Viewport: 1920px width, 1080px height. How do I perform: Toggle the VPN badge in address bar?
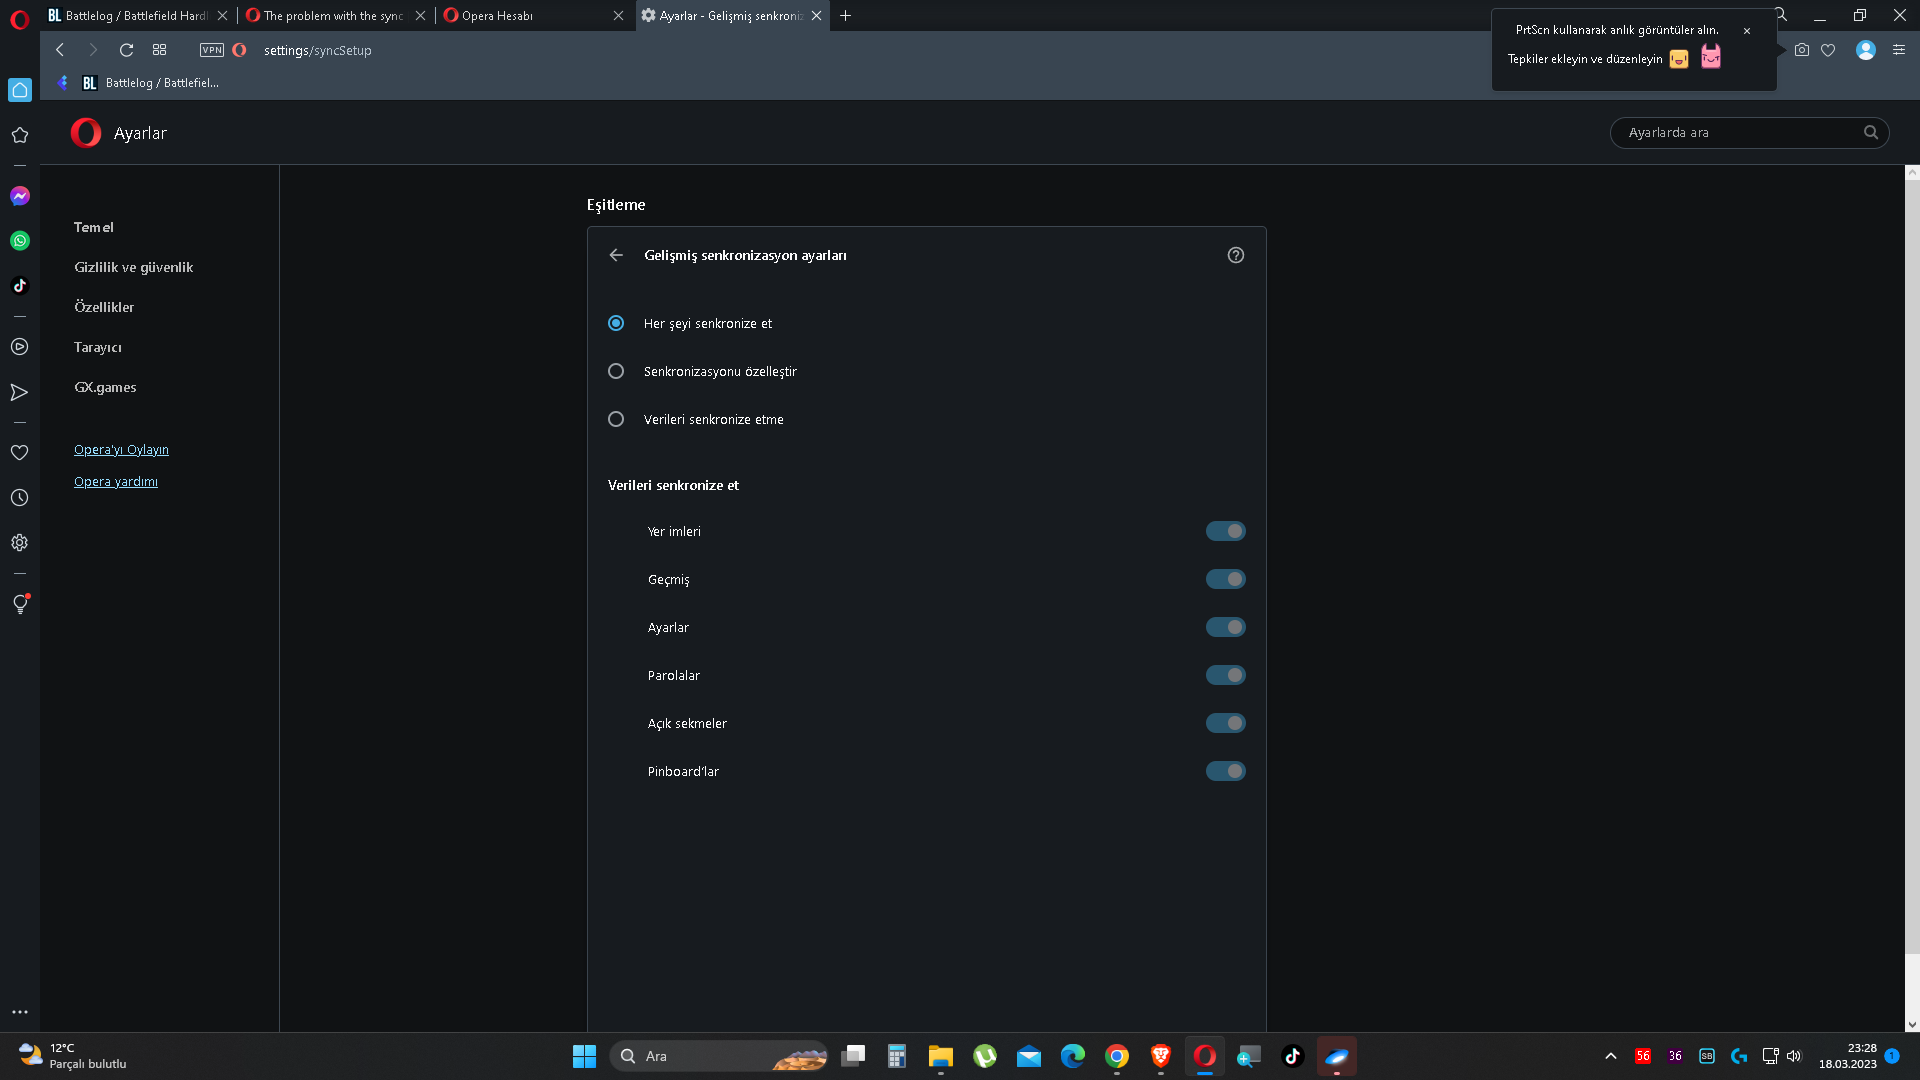[x=212, y=50]
